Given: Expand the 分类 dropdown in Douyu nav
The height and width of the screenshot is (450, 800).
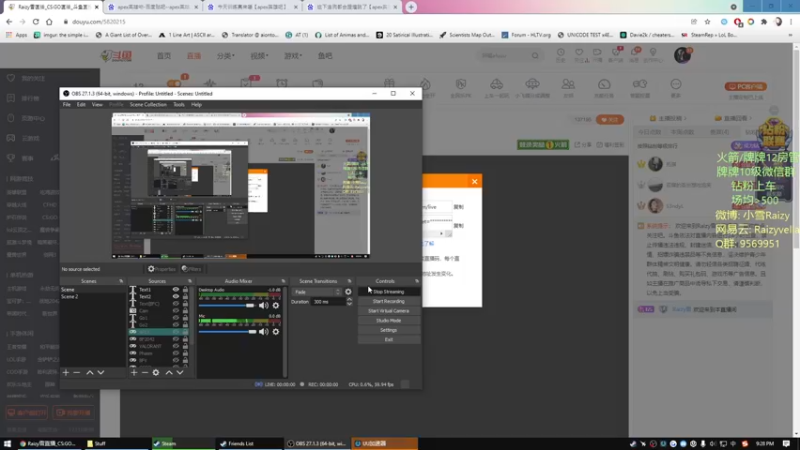Looking at the screenshot, I should coord(226,56).
